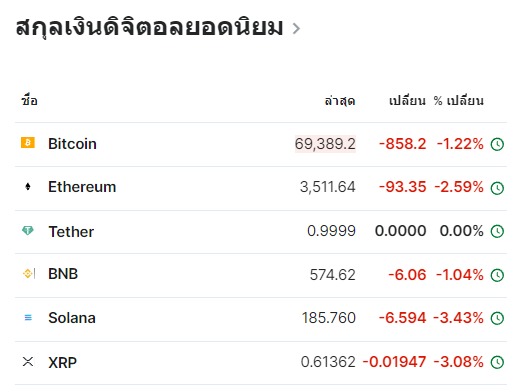This screenshot has height=392, width=513.
Task: Click the Solana striped icon
Action: (x=28, y=318)
